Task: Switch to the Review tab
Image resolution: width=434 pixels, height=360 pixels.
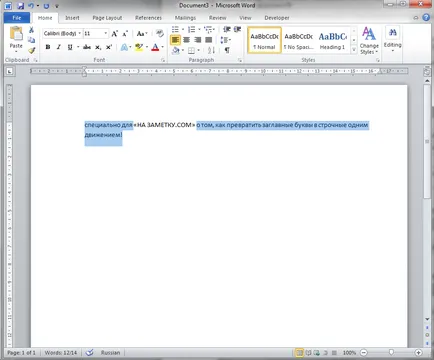Action: pos(217,18)
